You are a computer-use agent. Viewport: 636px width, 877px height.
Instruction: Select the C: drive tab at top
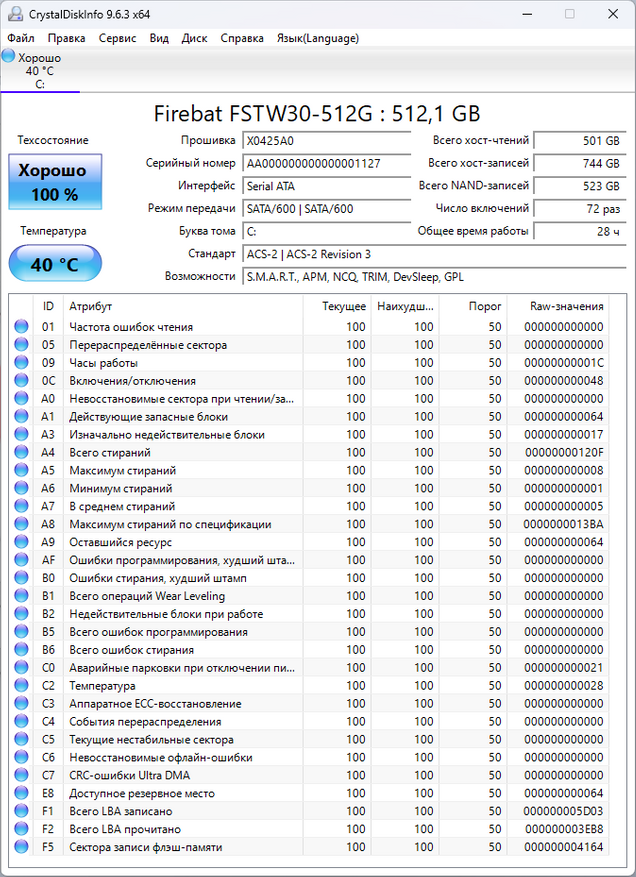coord(40,72)
